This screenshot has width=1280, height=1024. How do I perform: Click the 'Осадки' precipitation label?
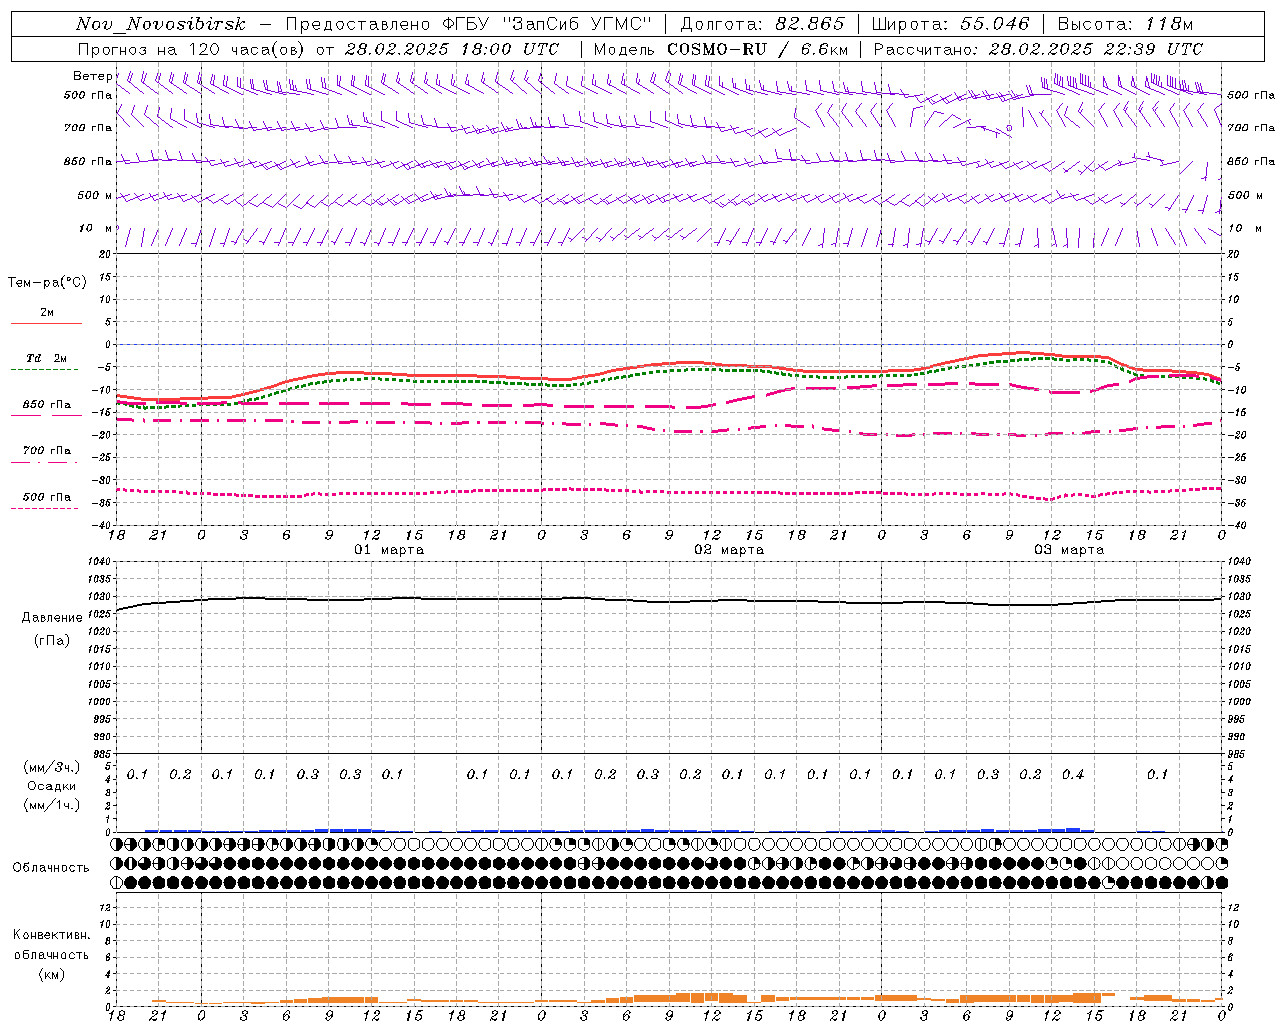(51, 786)
